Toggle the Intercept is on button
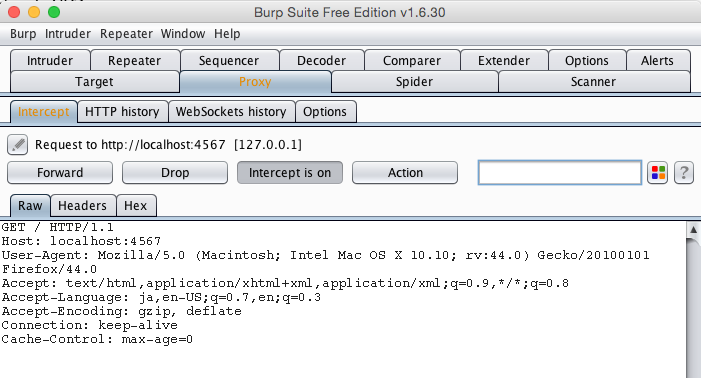The height and width of the screenshot is (378, 701). (290, 172)
